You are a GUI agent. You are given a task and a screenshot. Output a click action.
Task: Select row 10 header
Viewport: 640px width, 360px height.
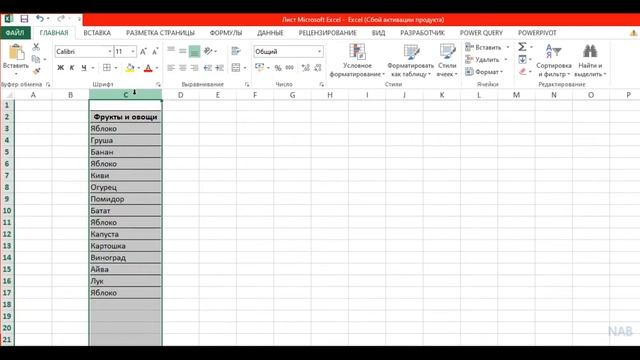7,211
